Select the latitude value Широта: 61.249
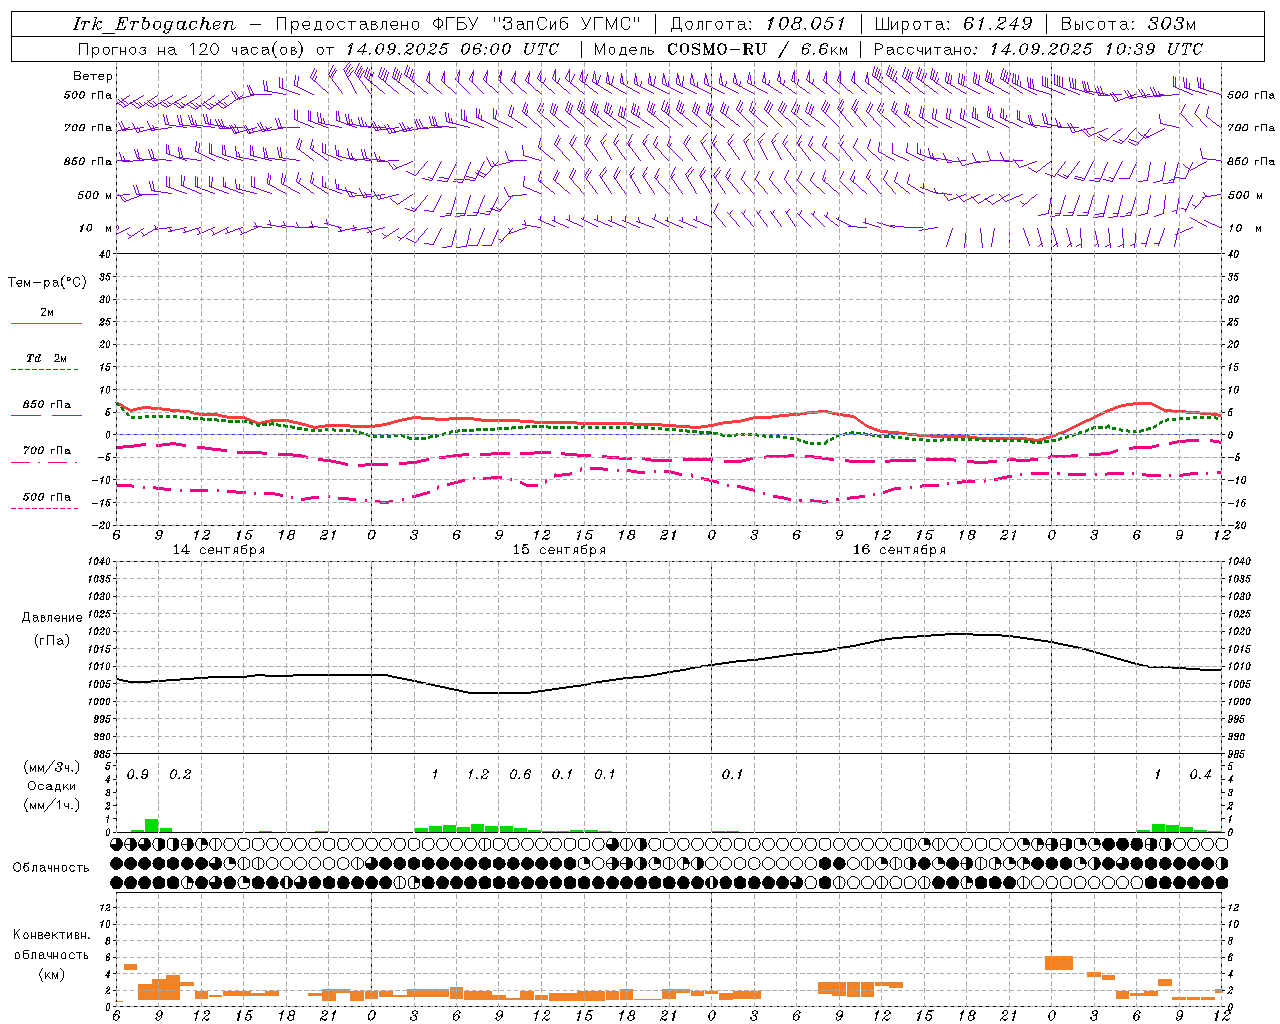Viewport: 1280px width, 1024px height. click(953, 24)
